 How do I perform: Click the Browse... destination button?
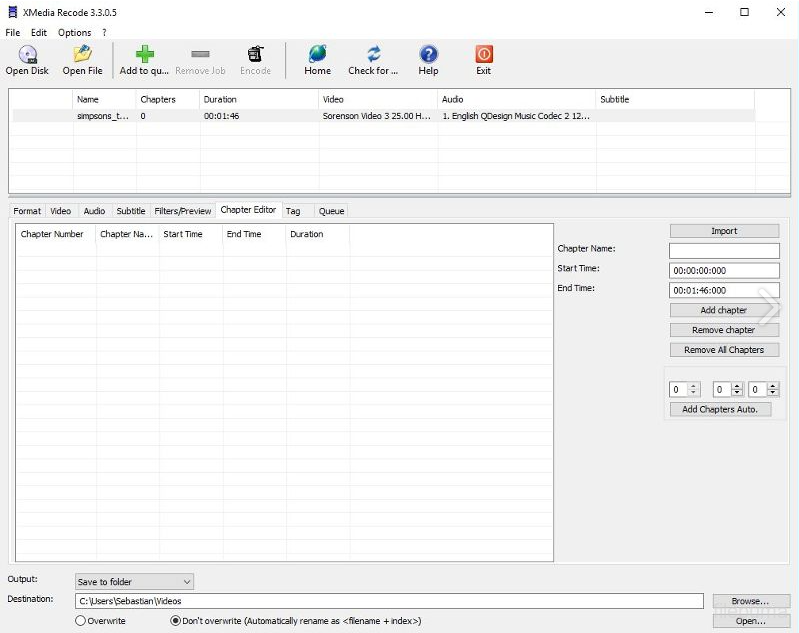pyautogui.click(x=749, y=601)
